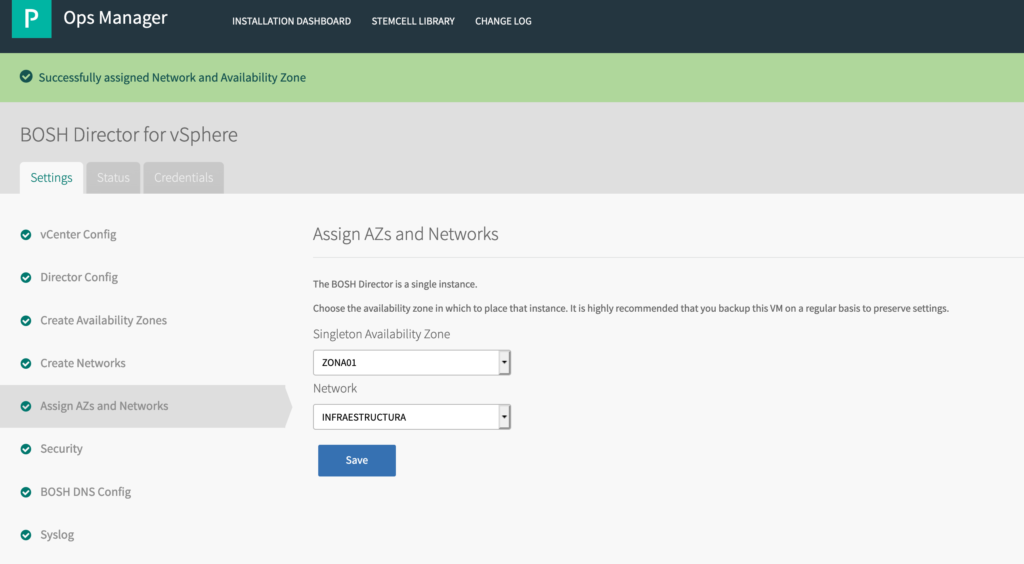Open BOSH DNS Config section
The image size is (1024, 564).
(x=86, y=492)
